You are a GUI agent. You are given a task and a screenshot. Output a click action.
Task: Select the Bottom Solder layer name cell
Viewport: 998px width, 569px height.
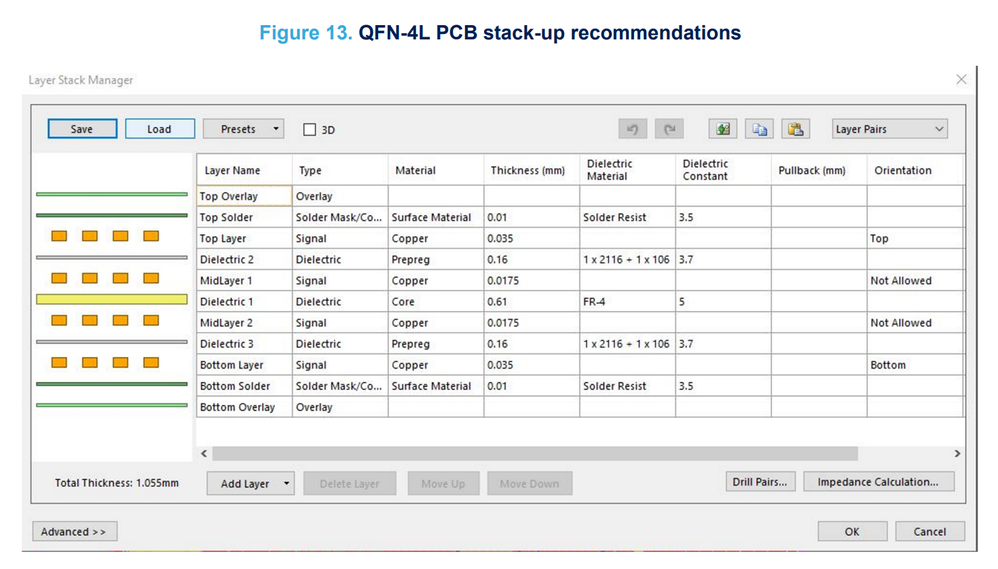pos(244,386)
